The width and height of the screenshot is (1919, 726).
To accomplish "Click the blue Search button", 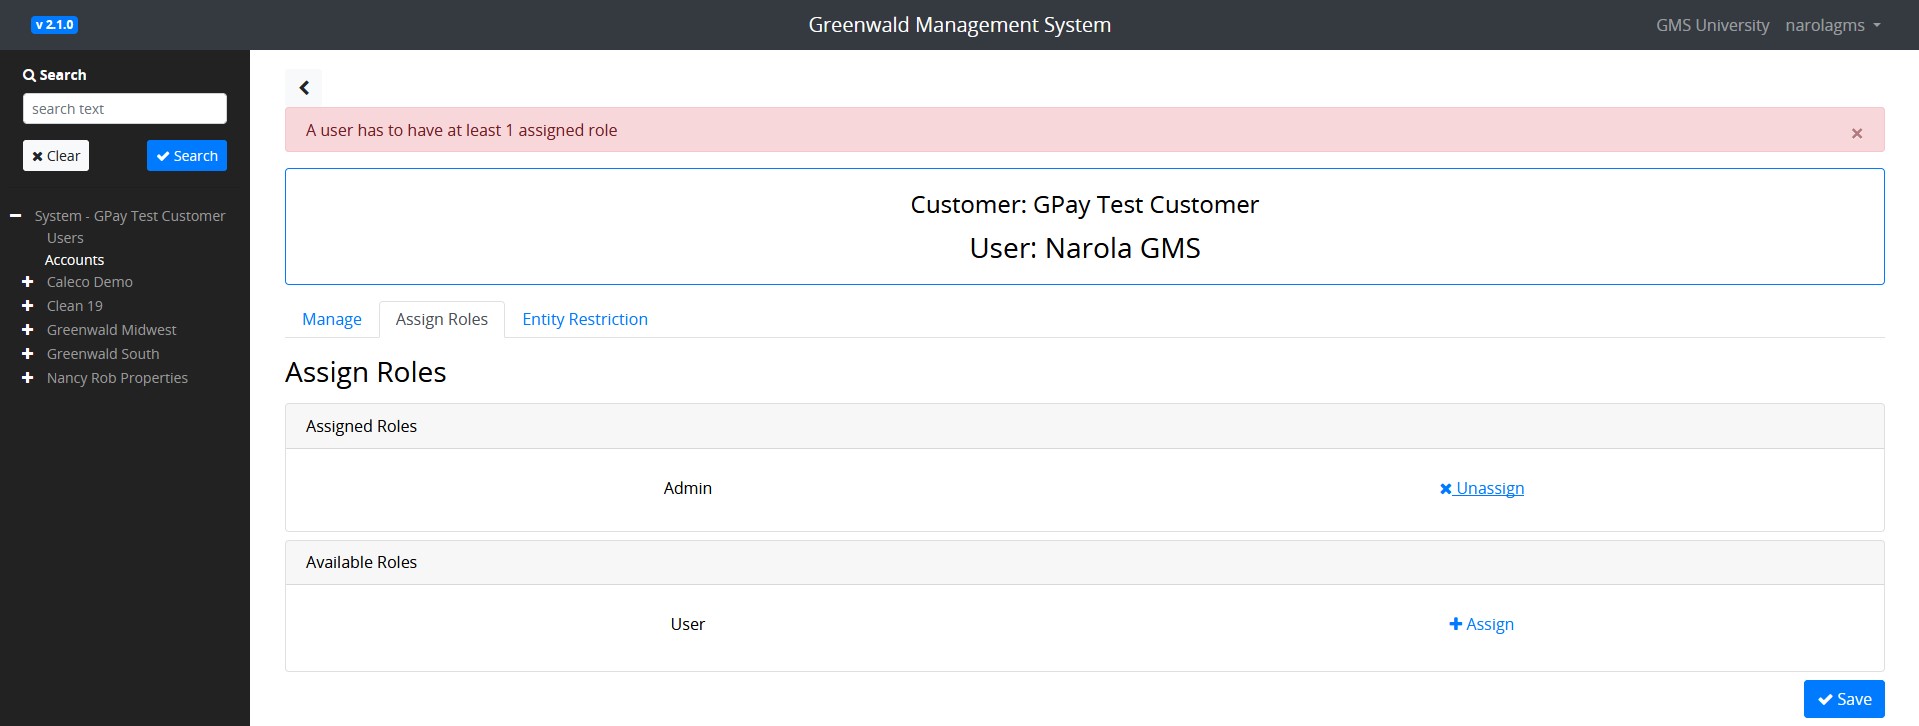I will pyautogui.click(x=187, y=156).
